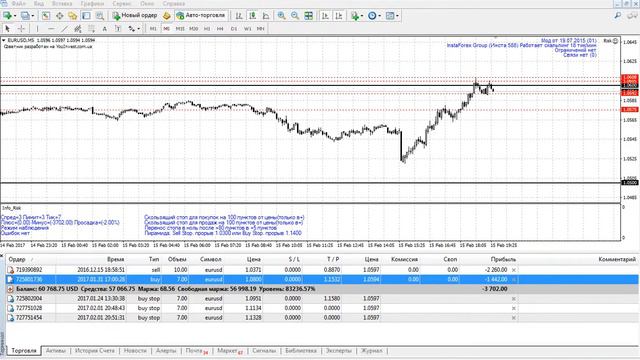The width and height of the screenshot is (640, 360).
Task: Delete pending order 725802004 via X
Action: click(x=514, y=299)
